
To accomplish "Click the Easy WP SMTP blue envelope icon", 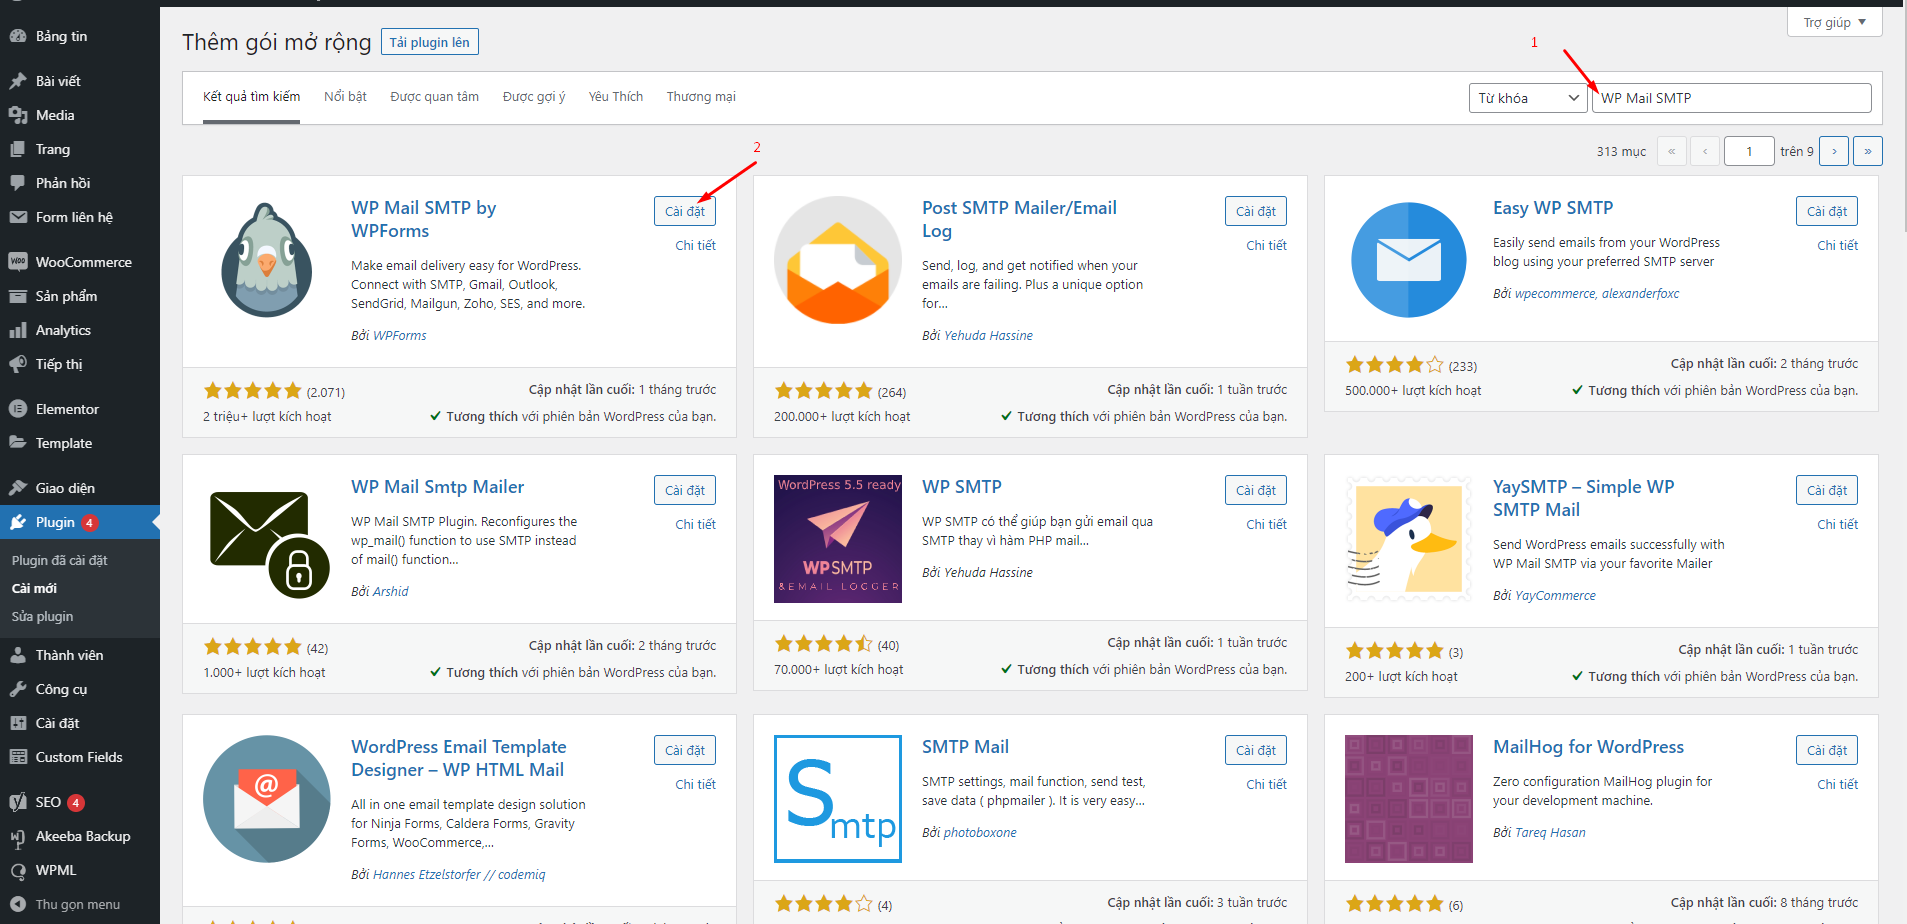I will click(1408, 260).
